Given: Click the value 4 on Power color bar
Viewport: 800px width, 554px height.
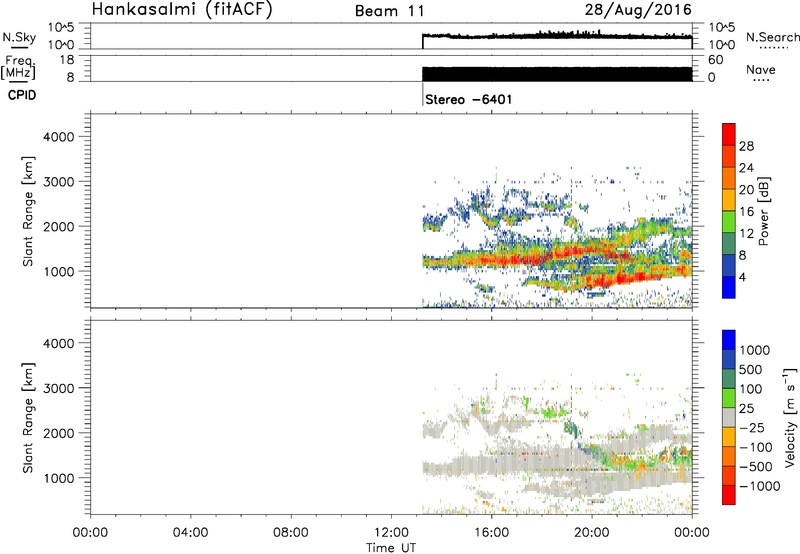Looking at the screenshot, I should click(742, 277).
